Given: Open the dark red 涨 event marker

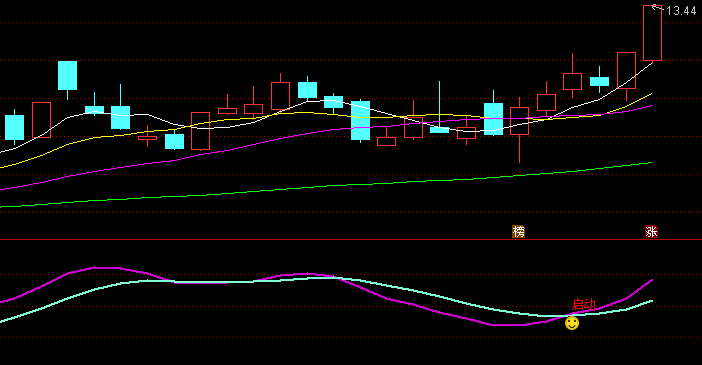Looking at the screenshot, I should coord(651,232).
